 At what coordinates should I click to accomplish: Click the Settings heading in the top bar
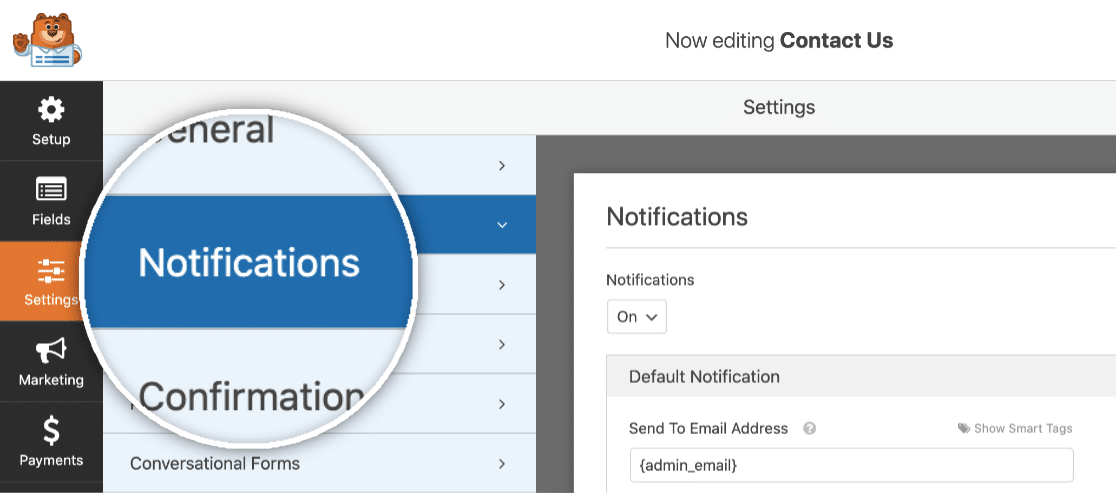coord(779,107)
